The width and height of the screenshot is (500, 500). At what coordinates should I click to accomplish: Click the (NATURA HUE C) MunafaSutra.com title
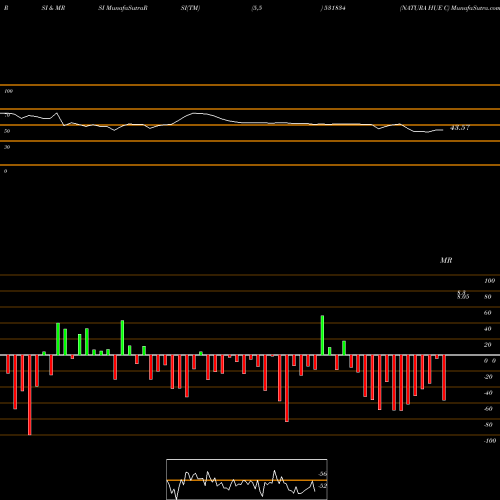(450, 8)
